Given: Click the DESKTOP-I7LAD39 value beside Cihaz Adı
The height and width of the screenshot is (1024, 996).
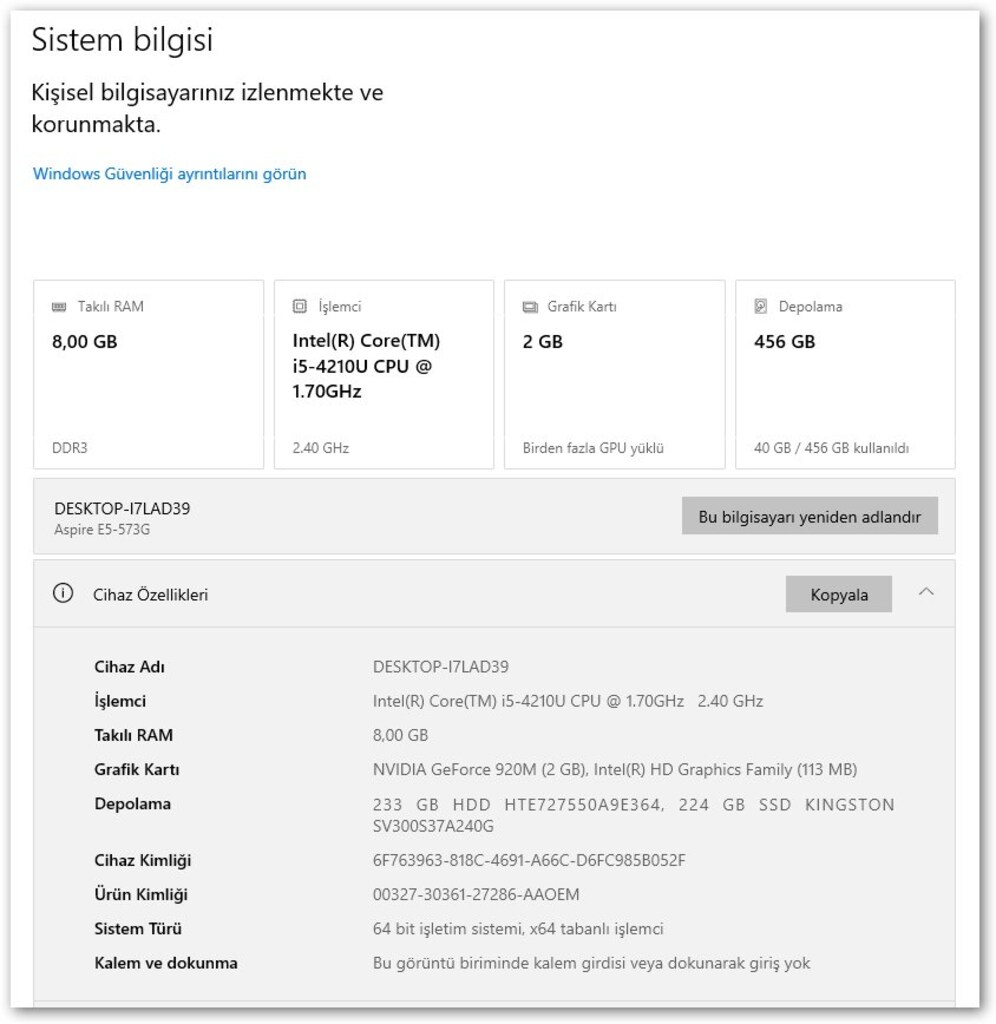Looking at the screenshot, I should click(441, 667).
